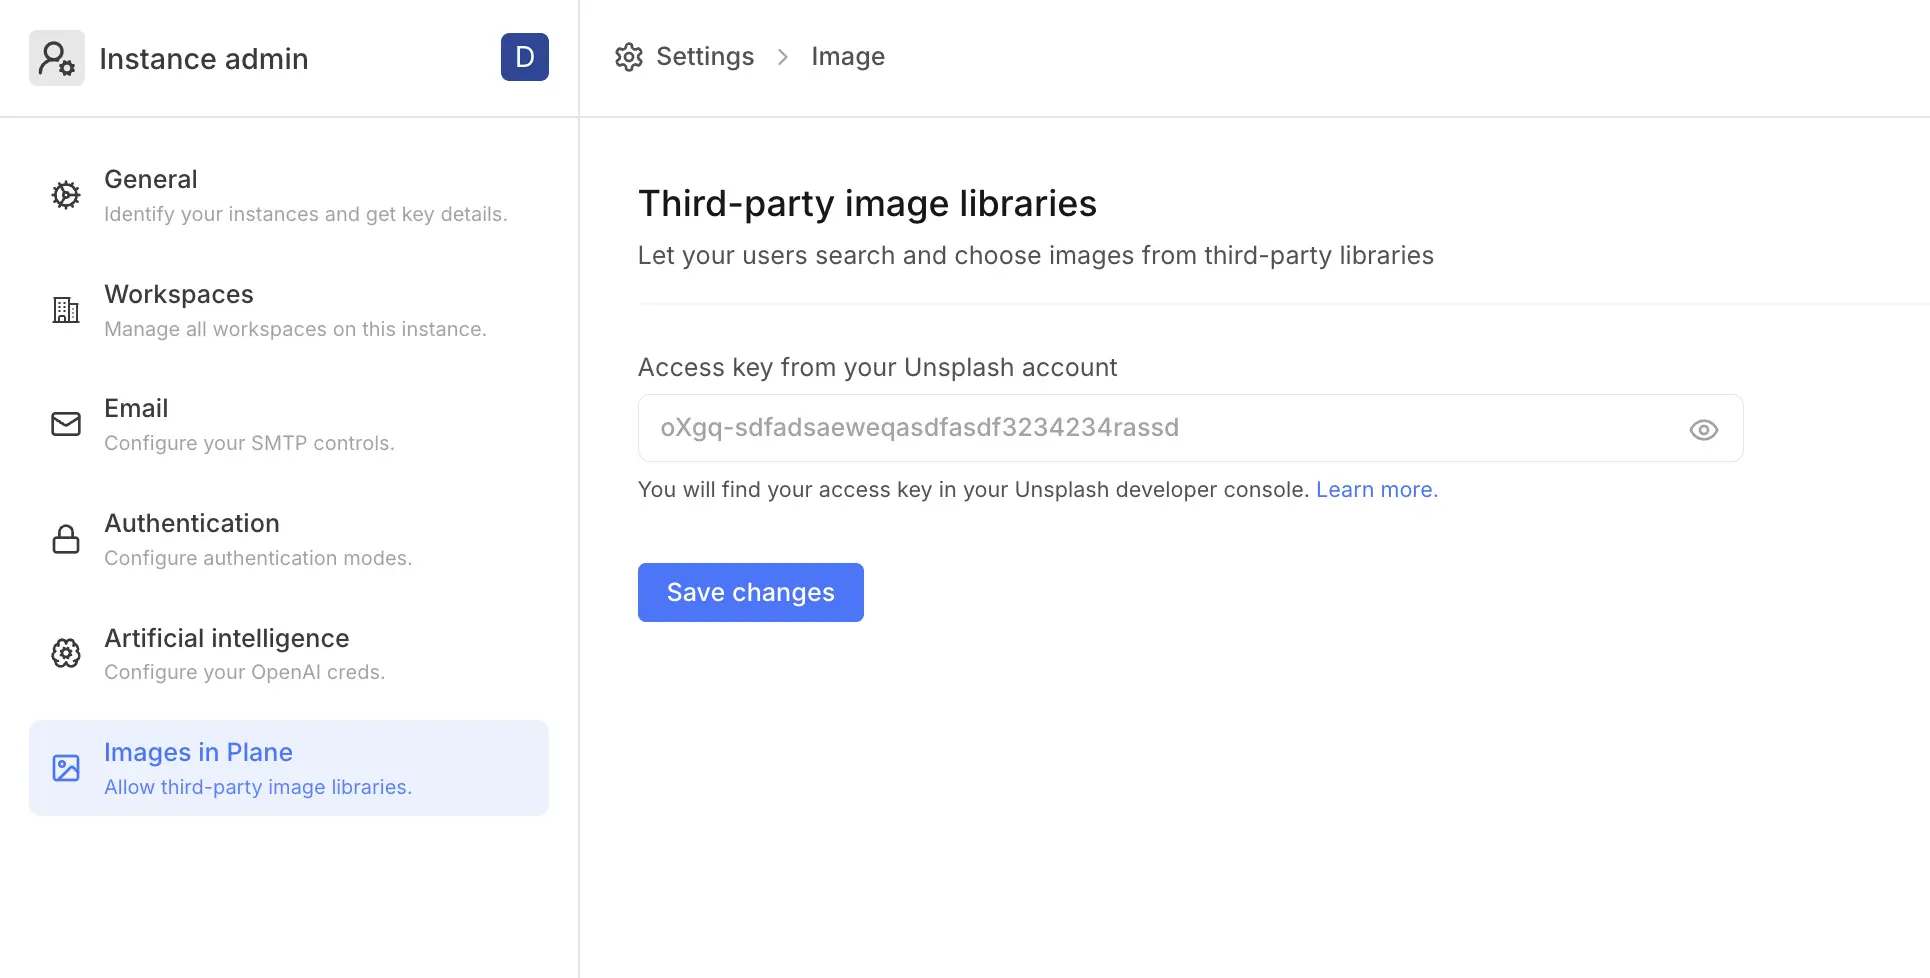
Task: Follow the Learn more link
Action: tap(1376, 490)
